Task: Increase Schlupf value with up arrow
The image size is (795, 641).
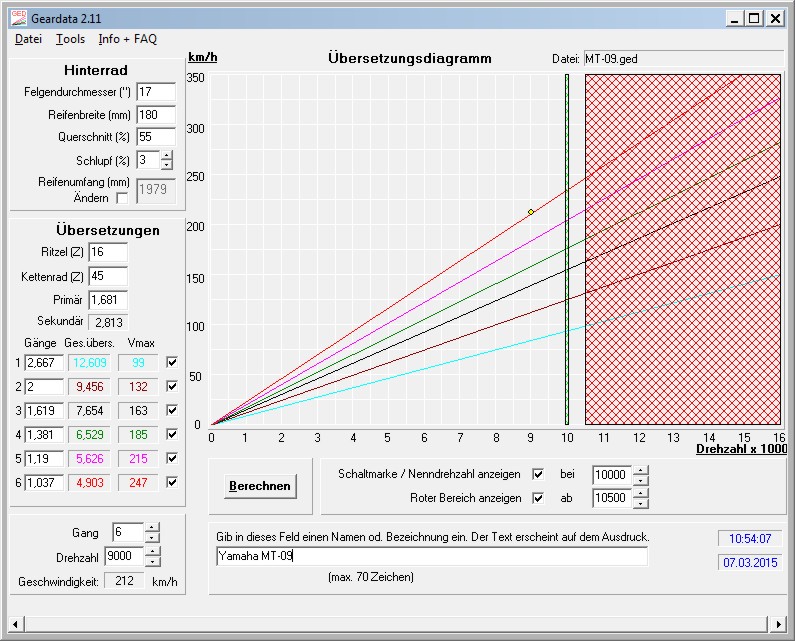Action: (x=166, y=155)
